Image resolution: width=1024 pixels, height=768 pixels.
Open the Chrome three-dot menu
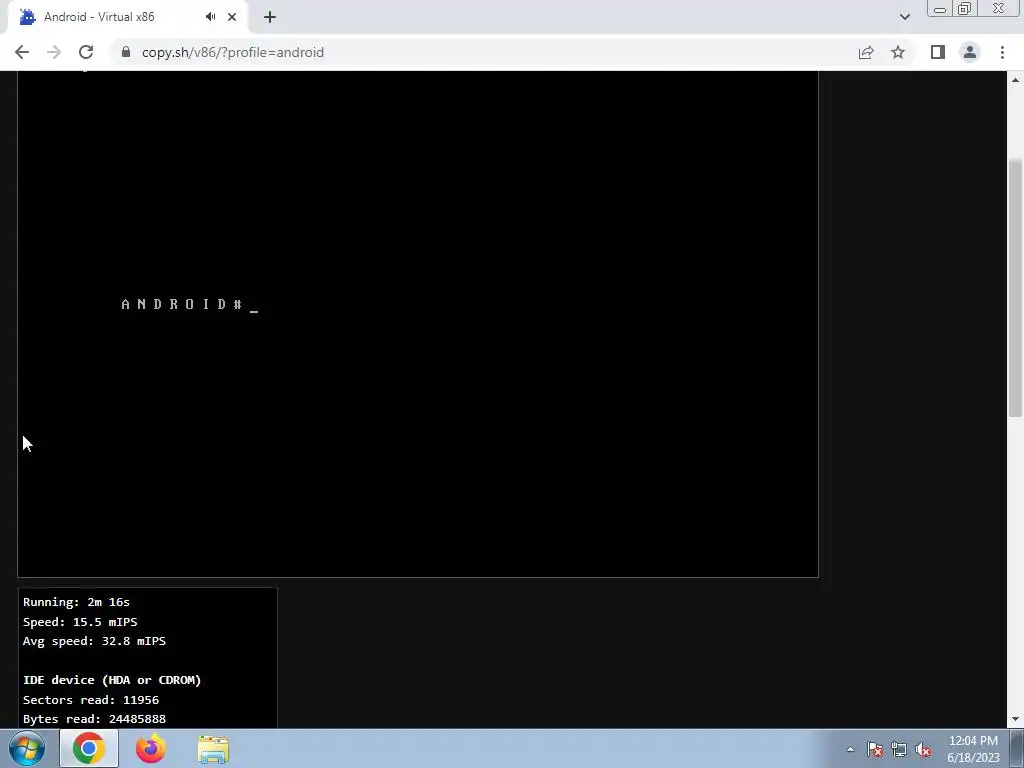pos(1002,52)
